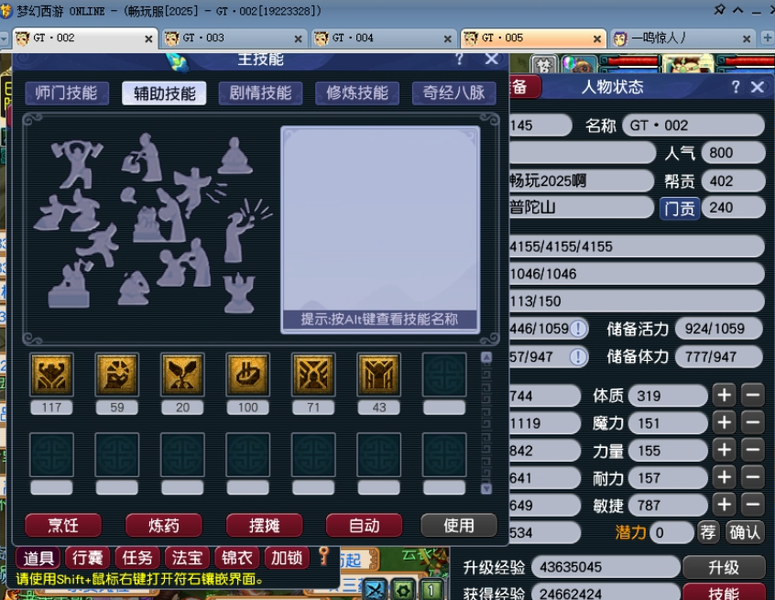775x600 pixels.
Task: Click the help question mark in 人物状态 panel
Action: [x=735, y=87]
